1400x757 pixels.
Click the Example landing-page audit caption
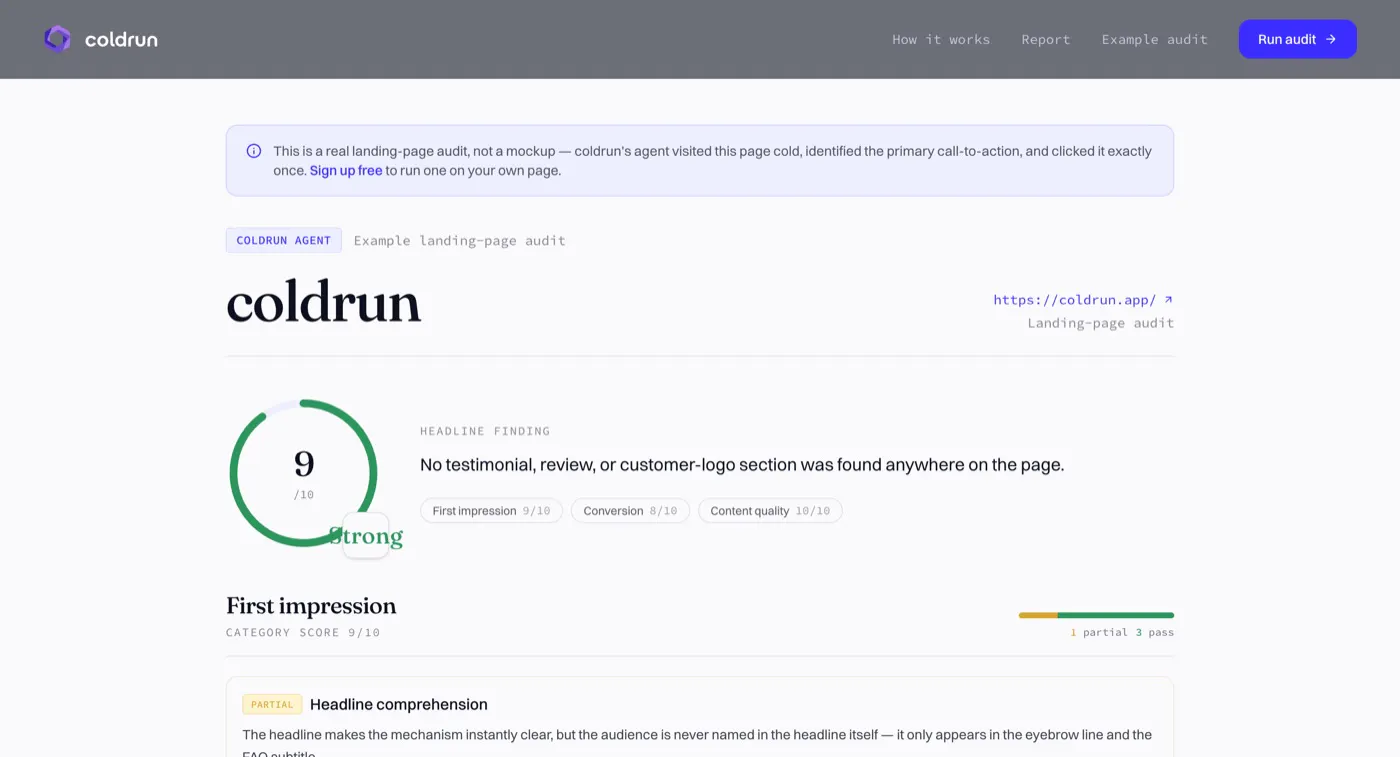click(460, 241)
